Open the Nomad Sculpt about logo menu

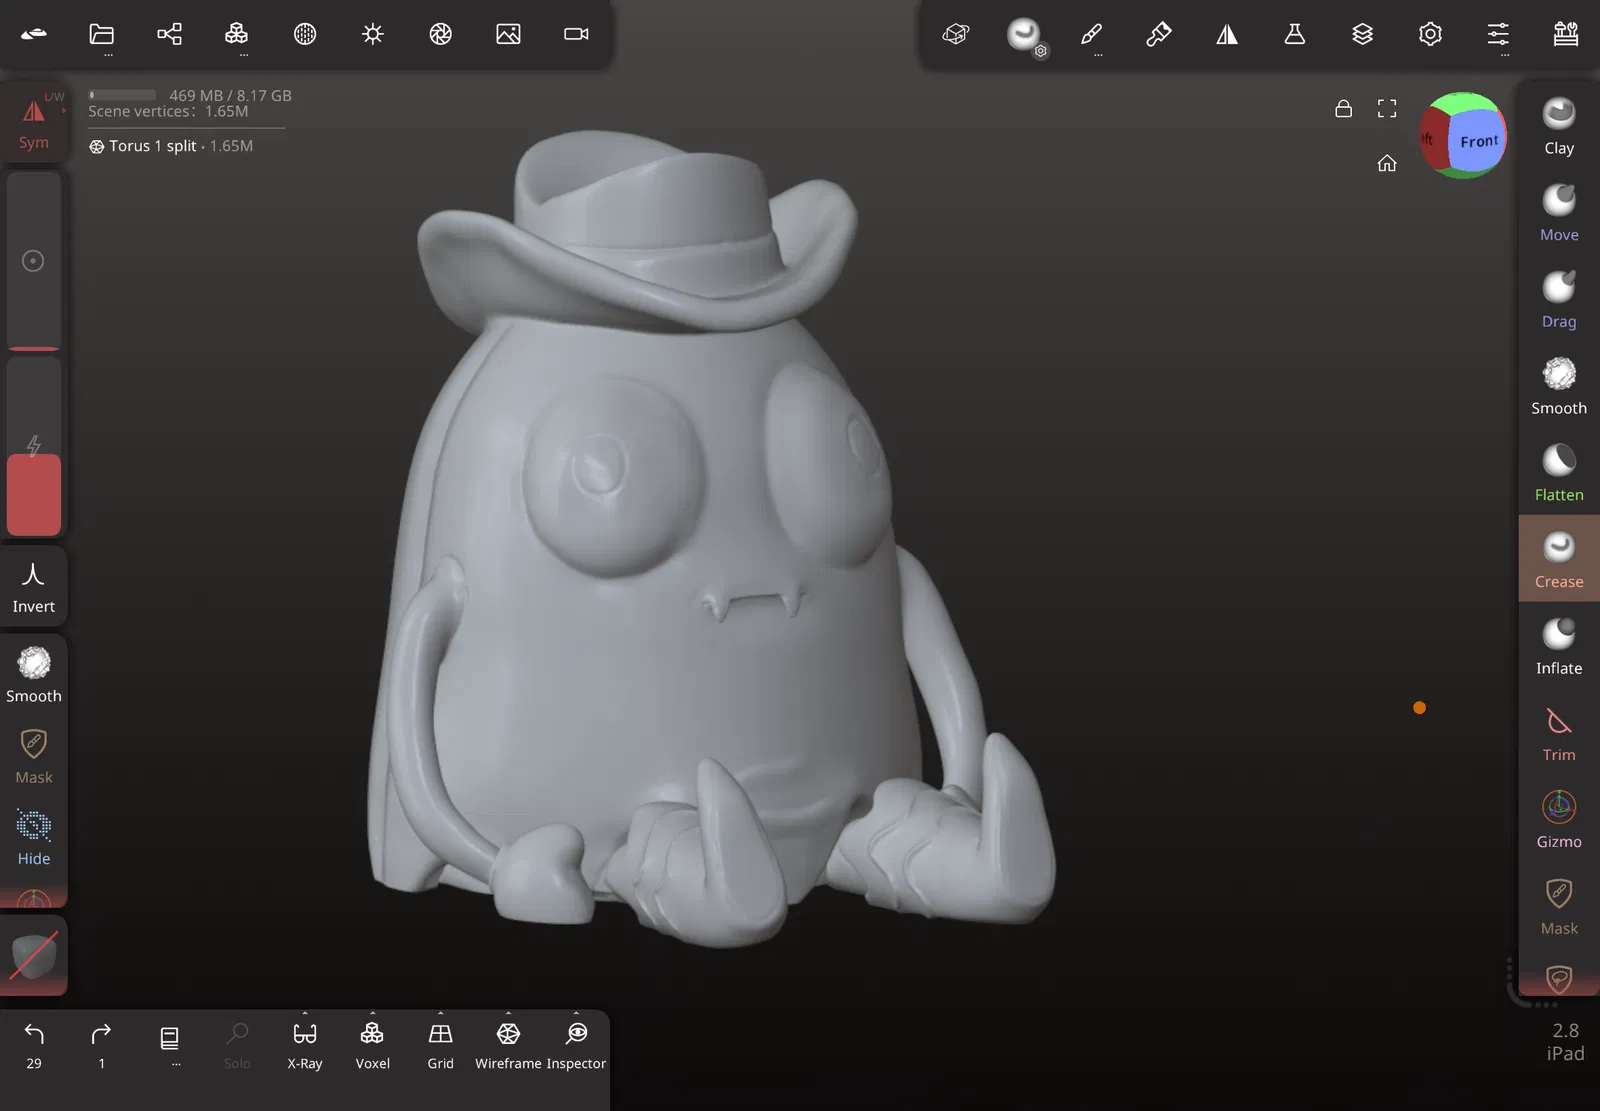pyautogui.click(x=34, y=34)
